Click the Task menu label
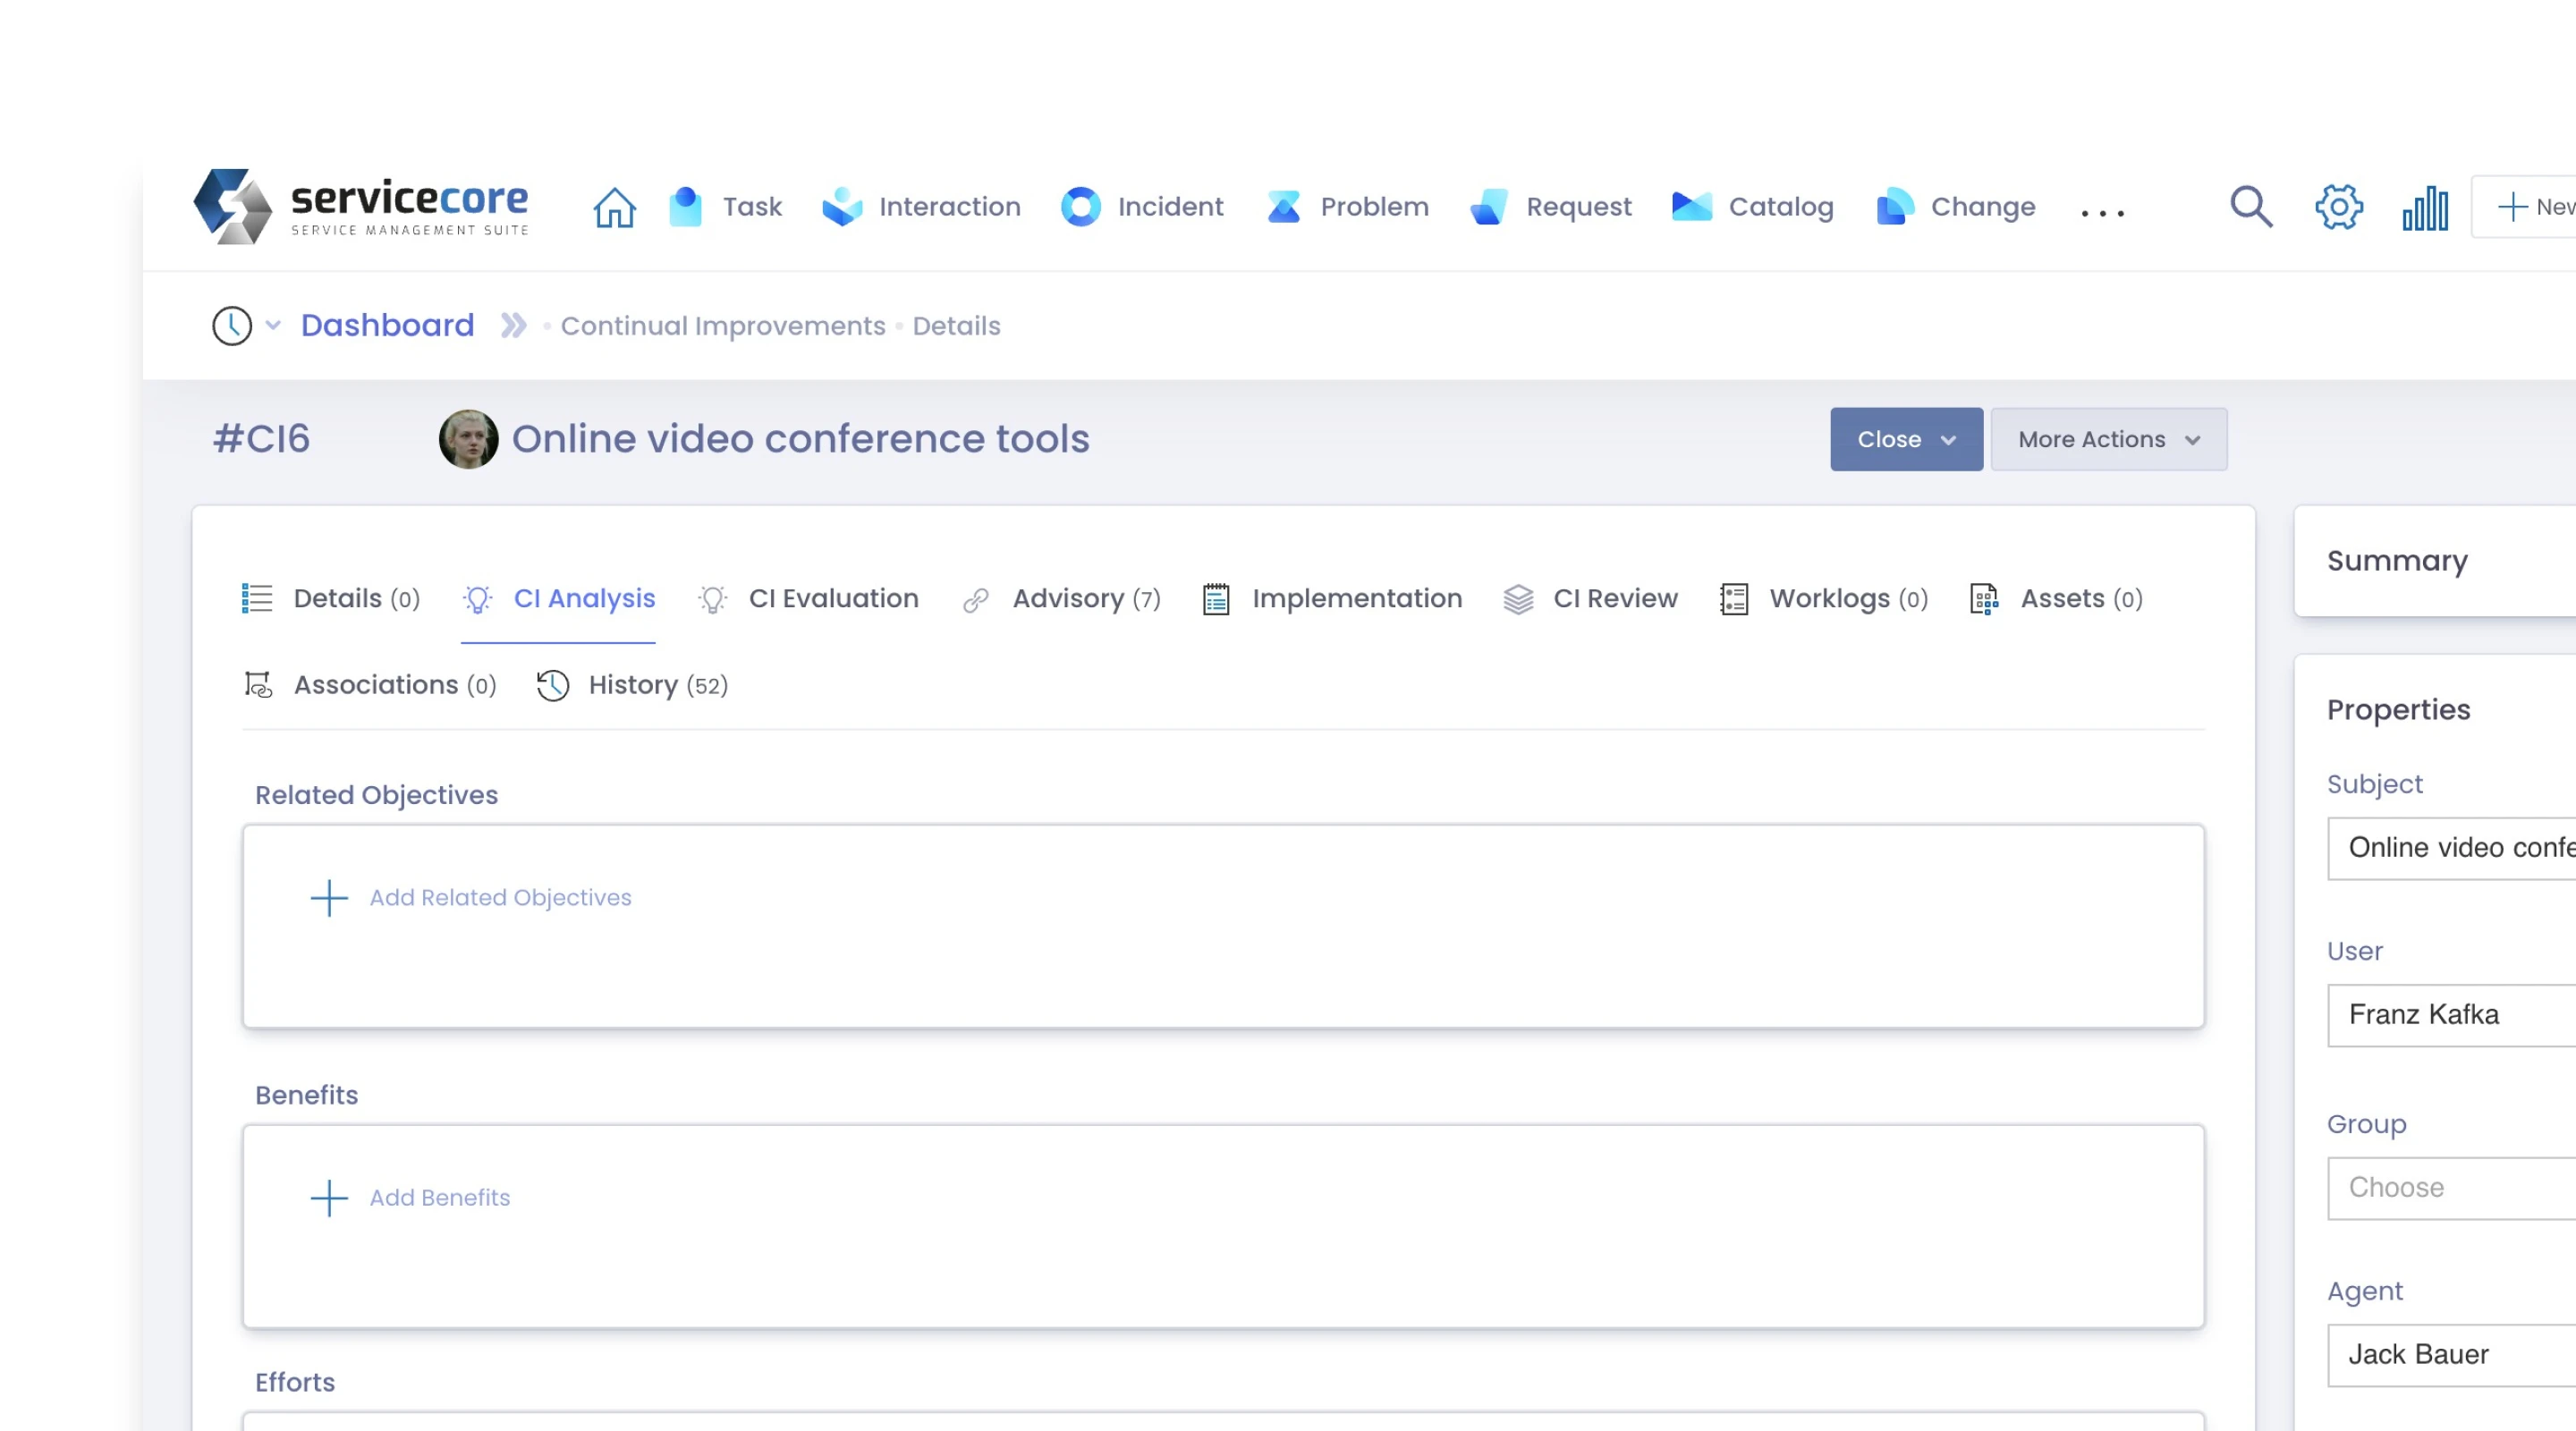2576x1431 pixels. 753,207
